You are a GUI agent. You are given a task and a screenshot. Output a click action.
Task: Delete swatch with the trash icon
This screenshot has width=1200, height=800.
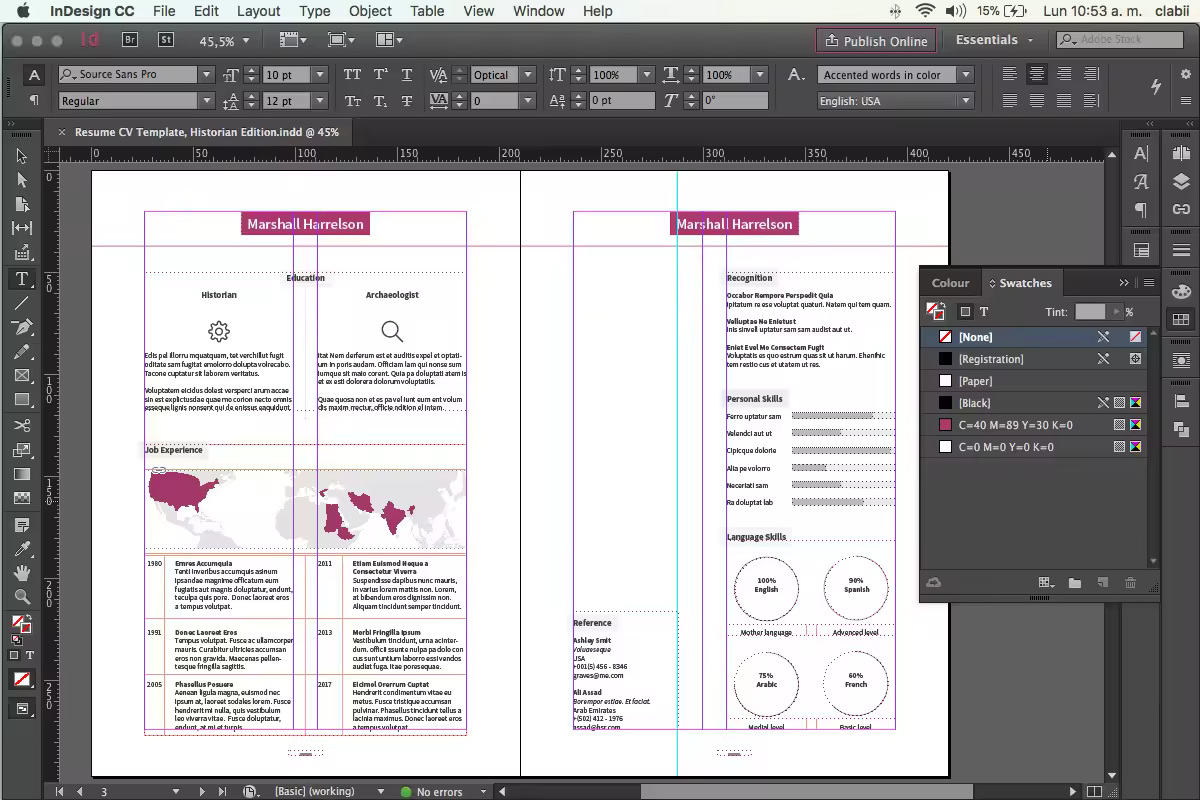[x=1131, y=583]
